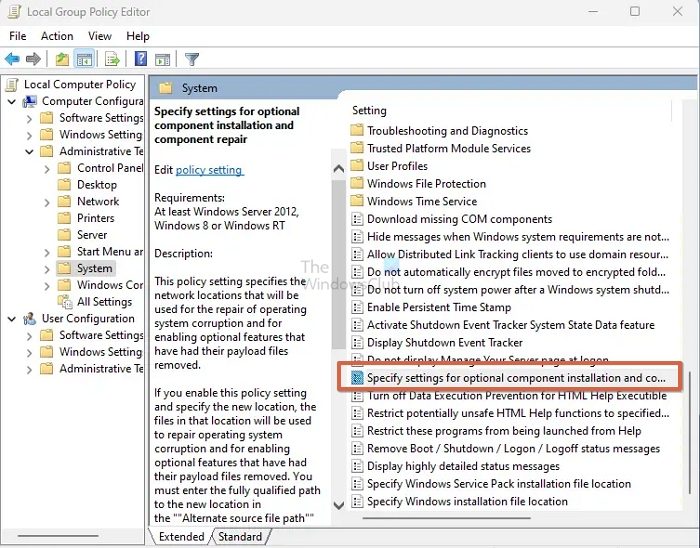Collapse the Computer Configuration tree node
This screenshot has height=548, width=700.
point(12,101)
